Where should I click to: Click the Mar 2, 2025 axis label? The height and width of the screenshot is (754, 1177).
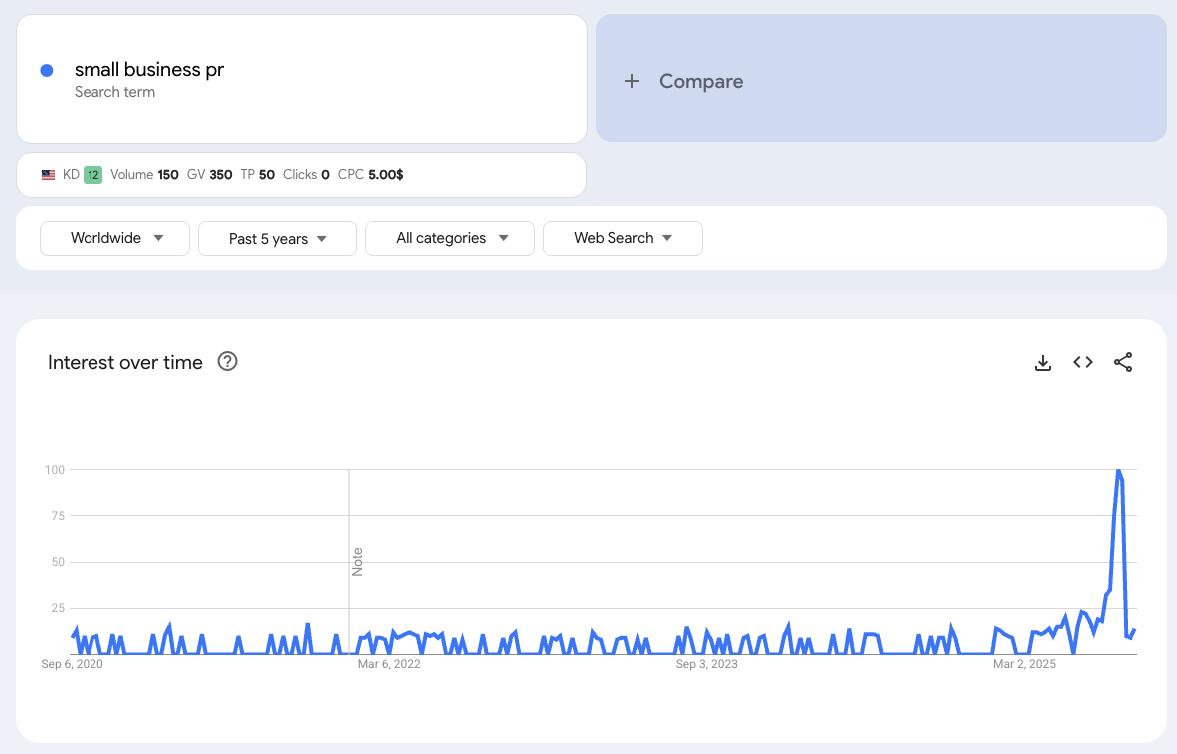pos(1024,664)
